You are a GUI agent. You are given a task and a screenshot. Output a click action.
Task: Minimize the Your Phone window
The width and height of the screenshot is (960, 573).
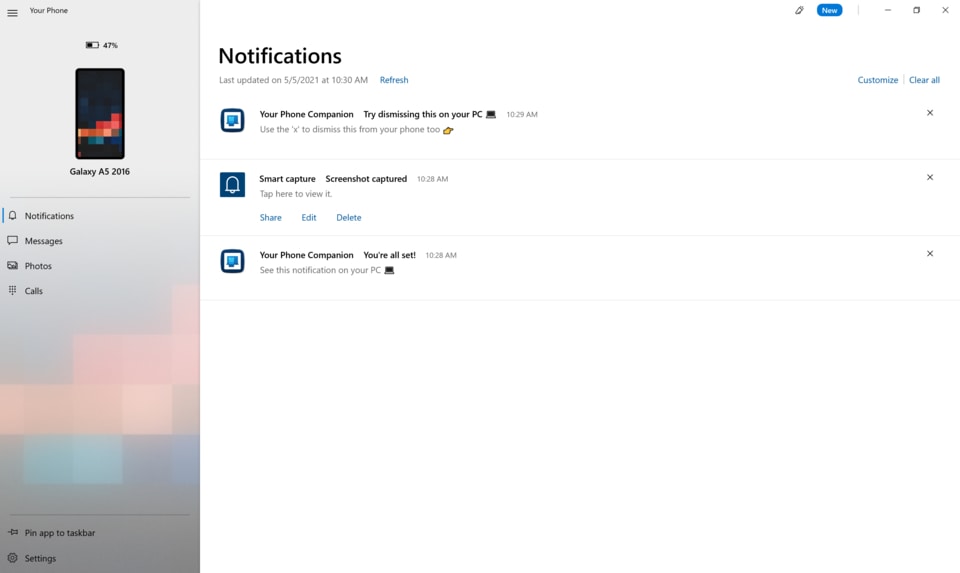[x=888, y=10]
